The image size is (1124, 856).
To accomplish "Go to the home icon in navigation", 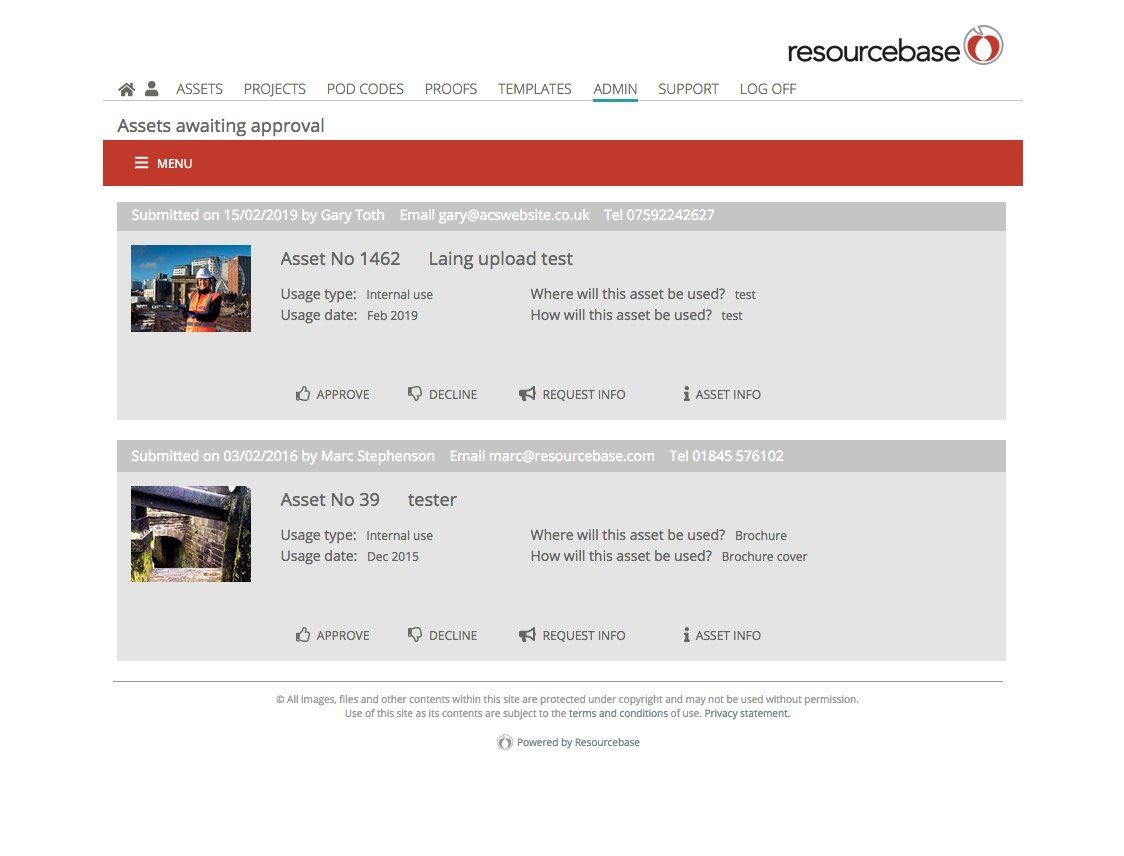I will [x=126, y=89].
